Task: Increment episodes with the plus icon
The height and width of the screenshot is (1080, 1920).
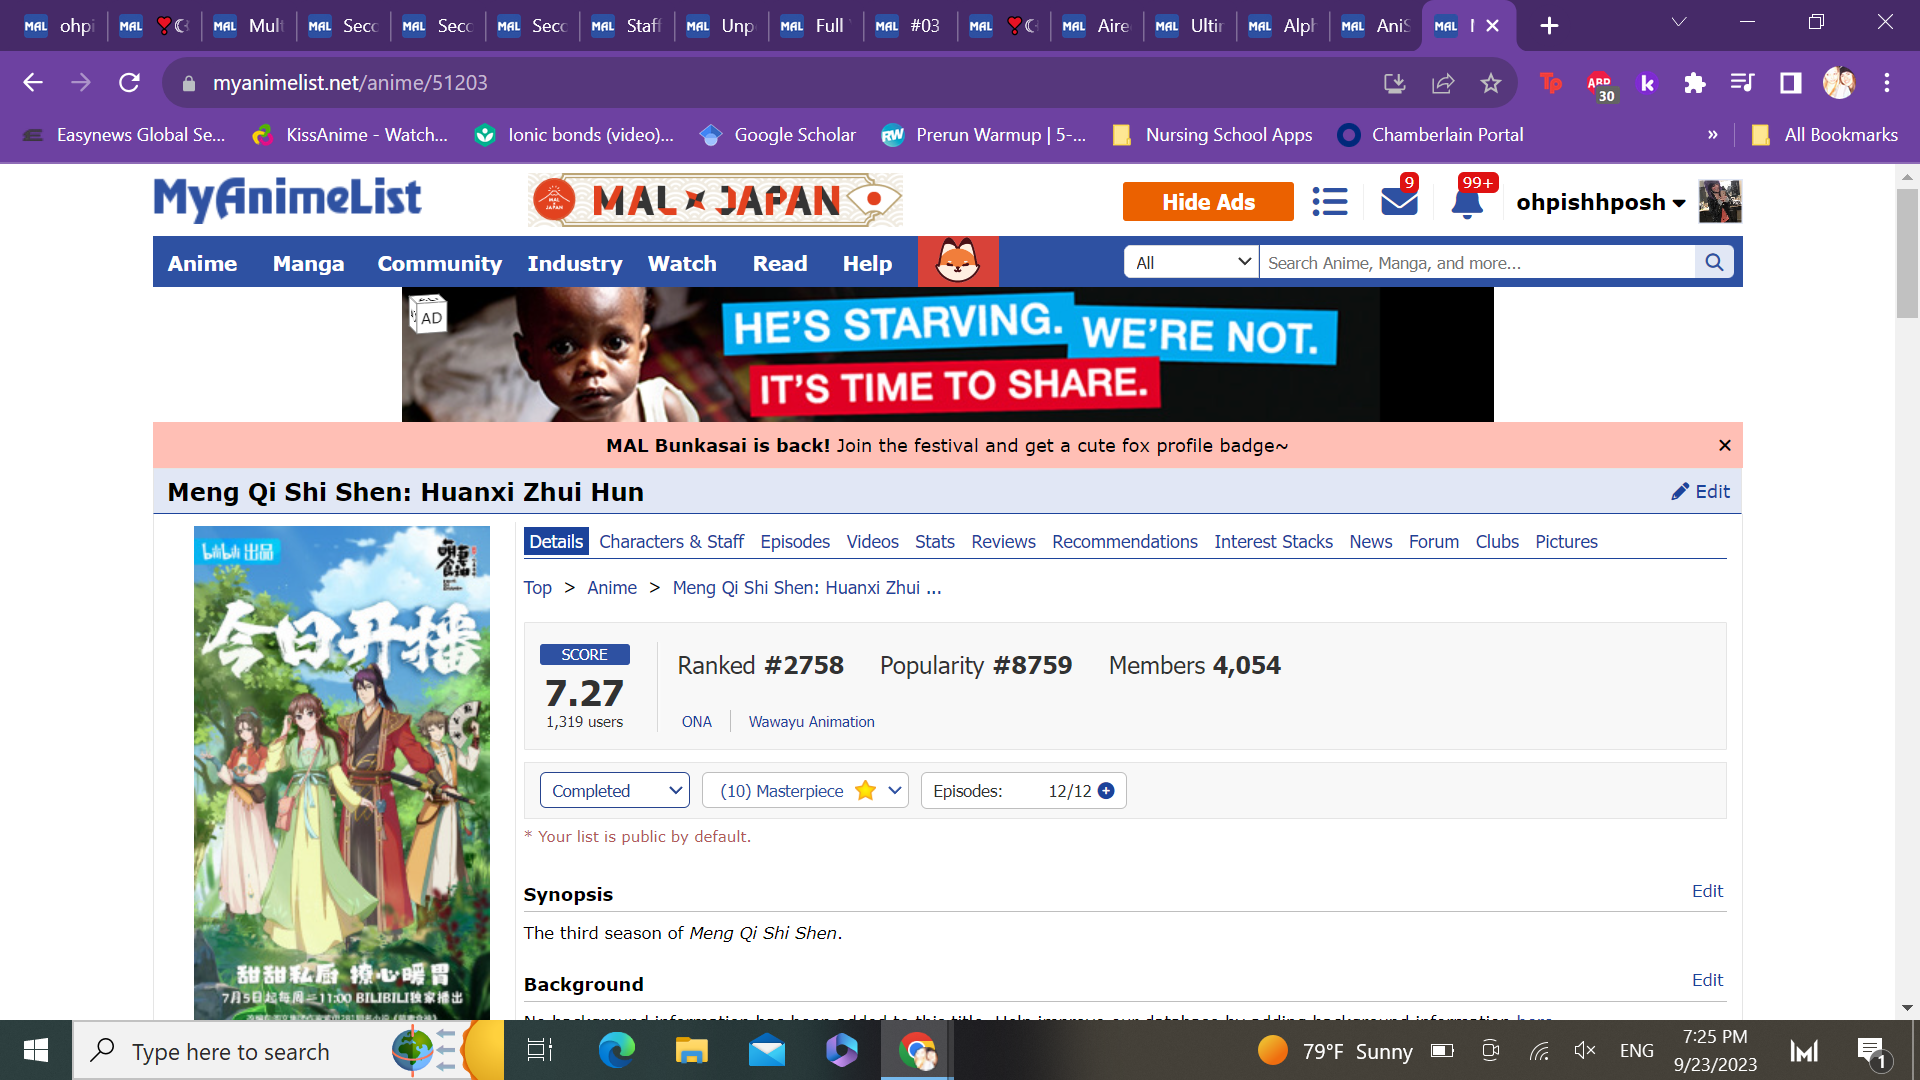Action: click(1106, 791)
